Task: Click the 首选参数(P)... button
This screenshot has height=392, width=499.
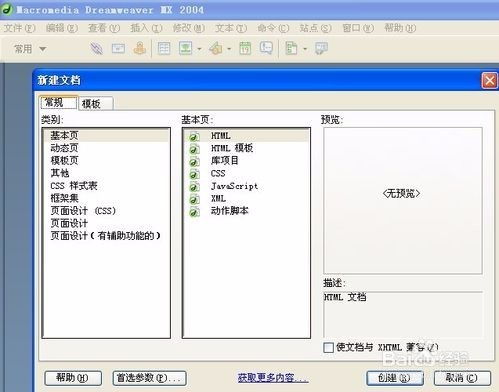Action: tap(149, 378)
